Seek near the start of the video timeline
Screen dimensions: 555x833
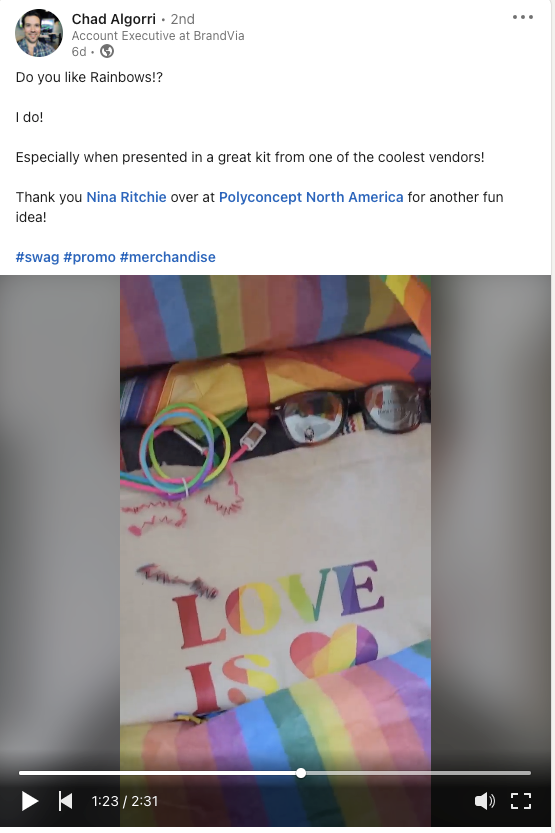pos(29,773)
